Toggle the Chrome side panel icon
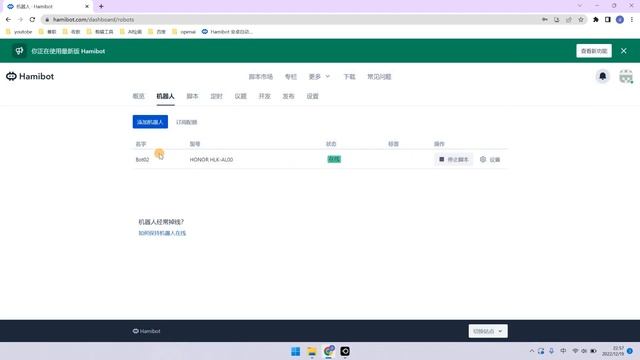This screenshot has width=640, height=360. tap(608, 20)
